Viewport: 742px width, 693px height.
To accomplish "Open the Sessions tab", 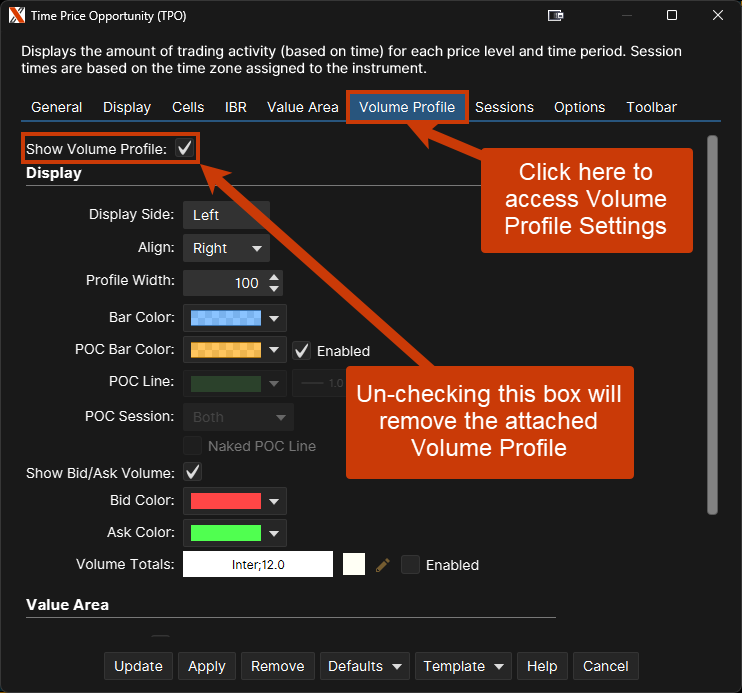I will tap(504, 107).
